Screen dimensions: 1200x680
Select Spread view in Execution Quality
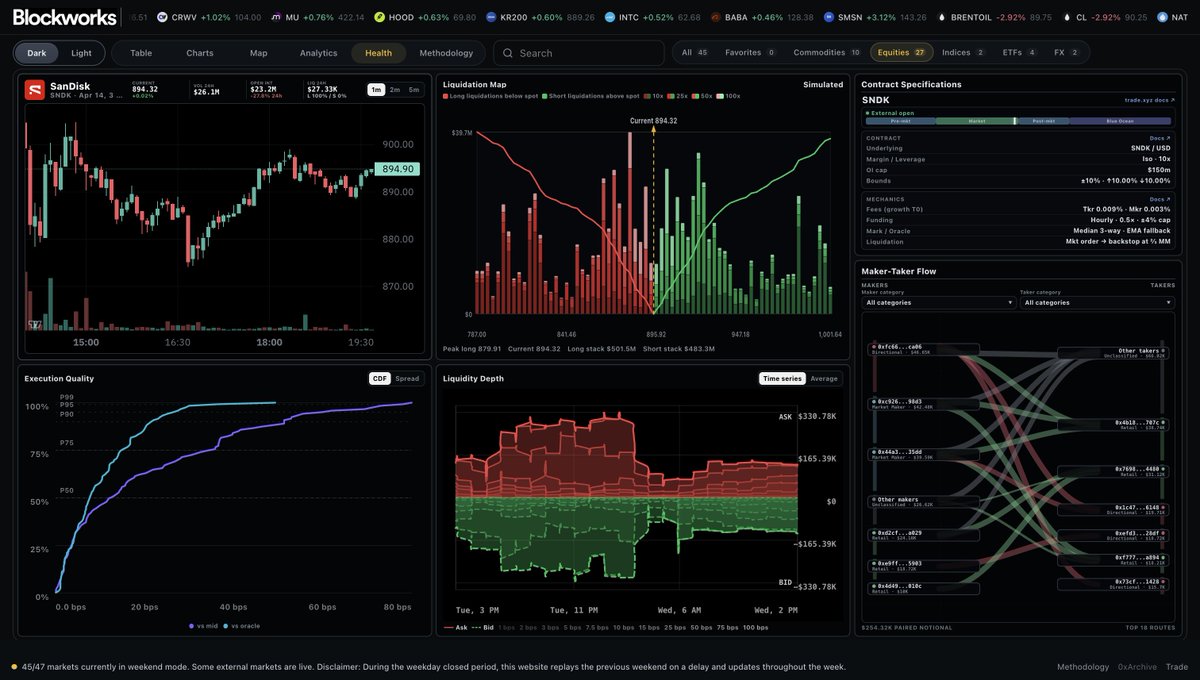point(407,379)
